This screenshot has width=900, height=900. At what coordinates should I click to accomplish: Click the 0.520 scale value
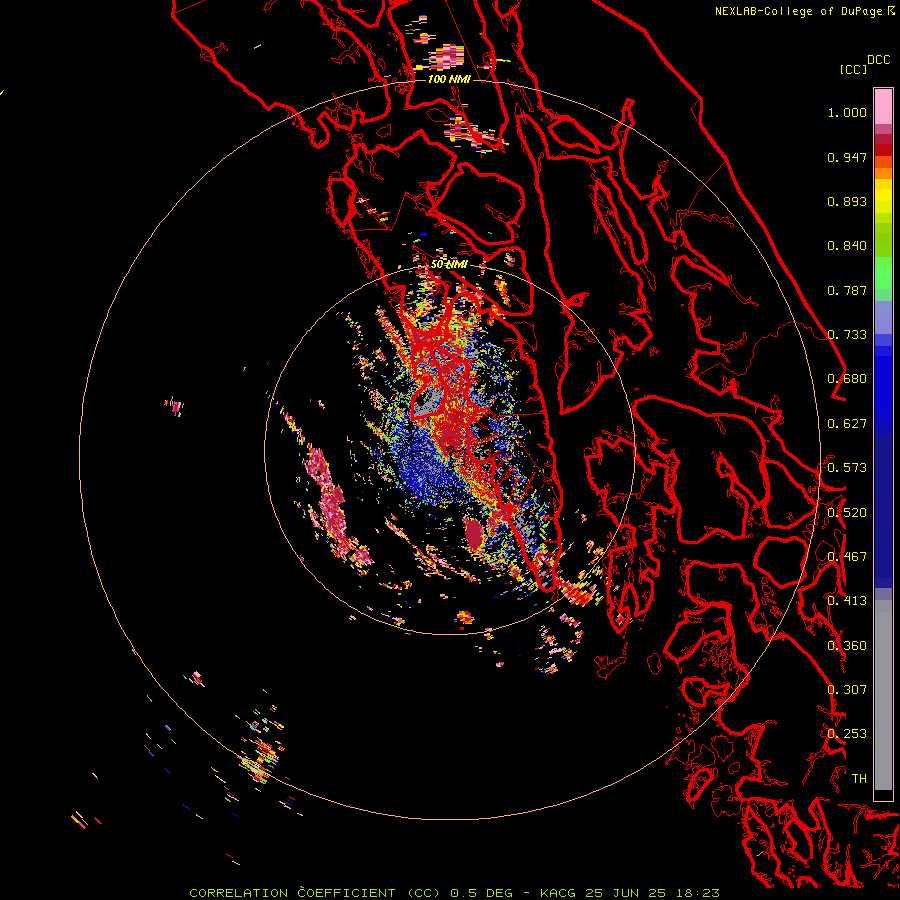pos(847,513)
